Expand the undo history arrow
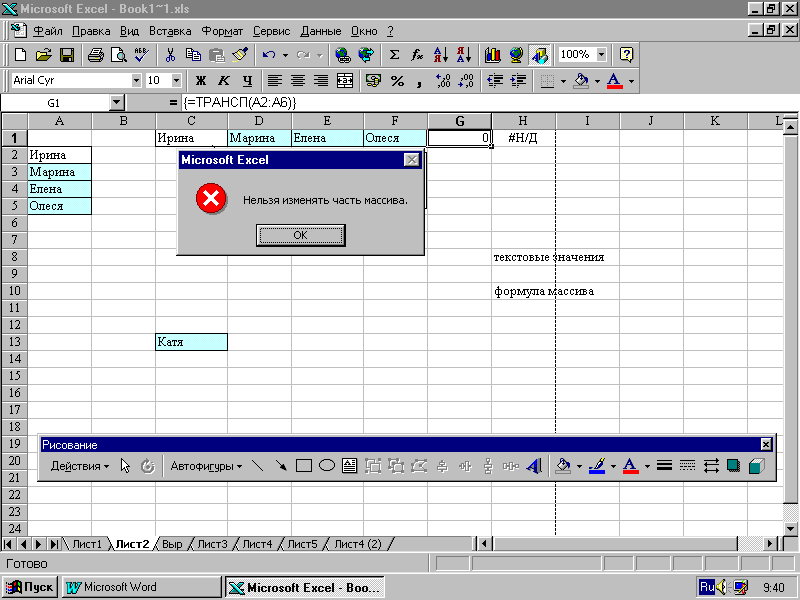Image resolution: width=800 pixels, height=600 pixels. (285, 55)
